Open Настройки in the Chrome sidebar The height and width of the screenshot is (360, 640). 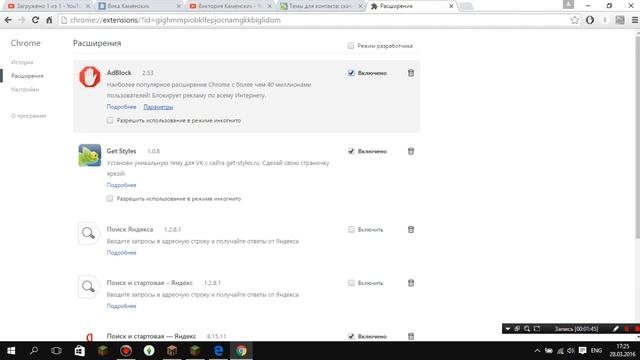point(25,89)
